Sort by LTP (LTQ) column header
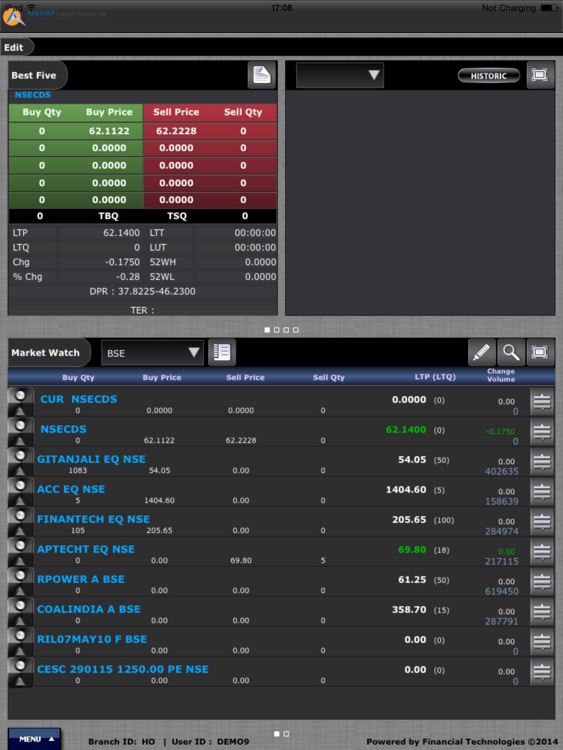563x750 pixels. click(435, 377)
